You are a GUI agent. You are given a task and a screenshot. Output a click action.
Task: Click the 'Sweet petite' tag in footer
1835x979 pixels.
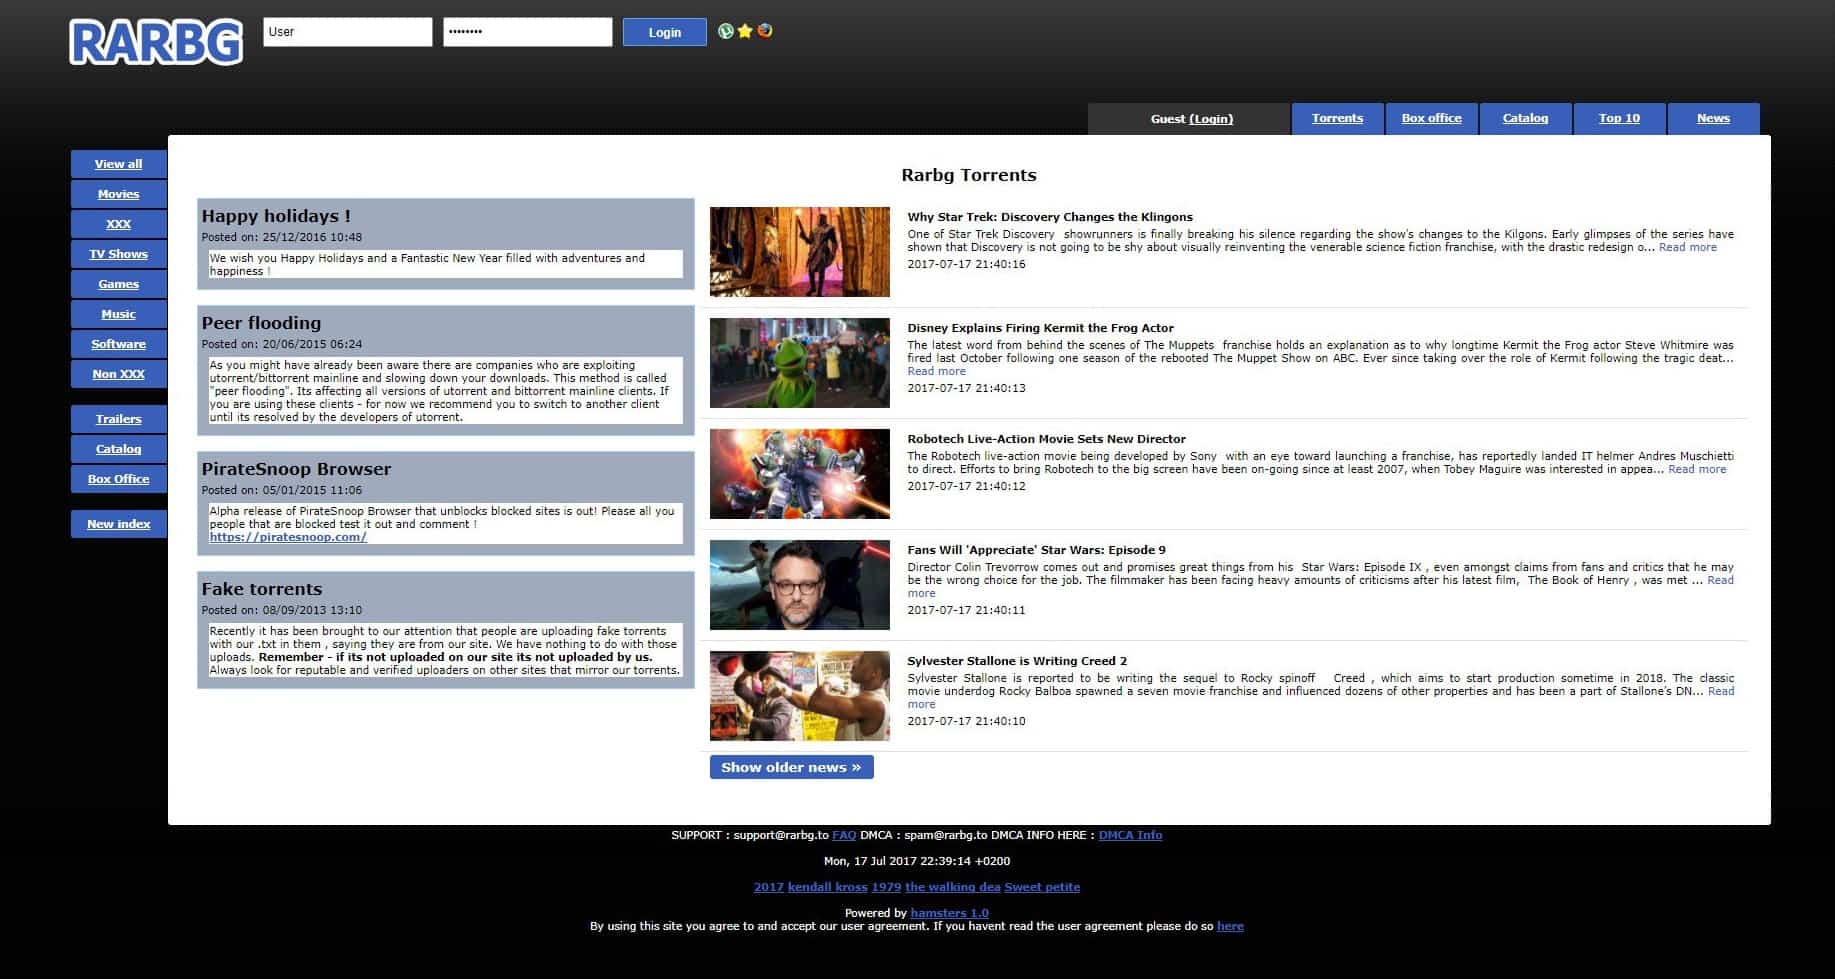[x=1042, y=887]
